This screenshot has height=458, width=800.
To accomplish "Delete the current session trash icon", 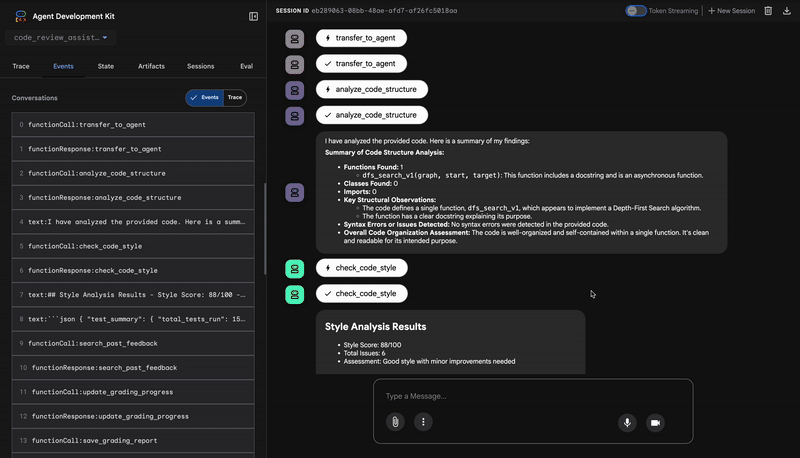I will [x=768, y=11].
